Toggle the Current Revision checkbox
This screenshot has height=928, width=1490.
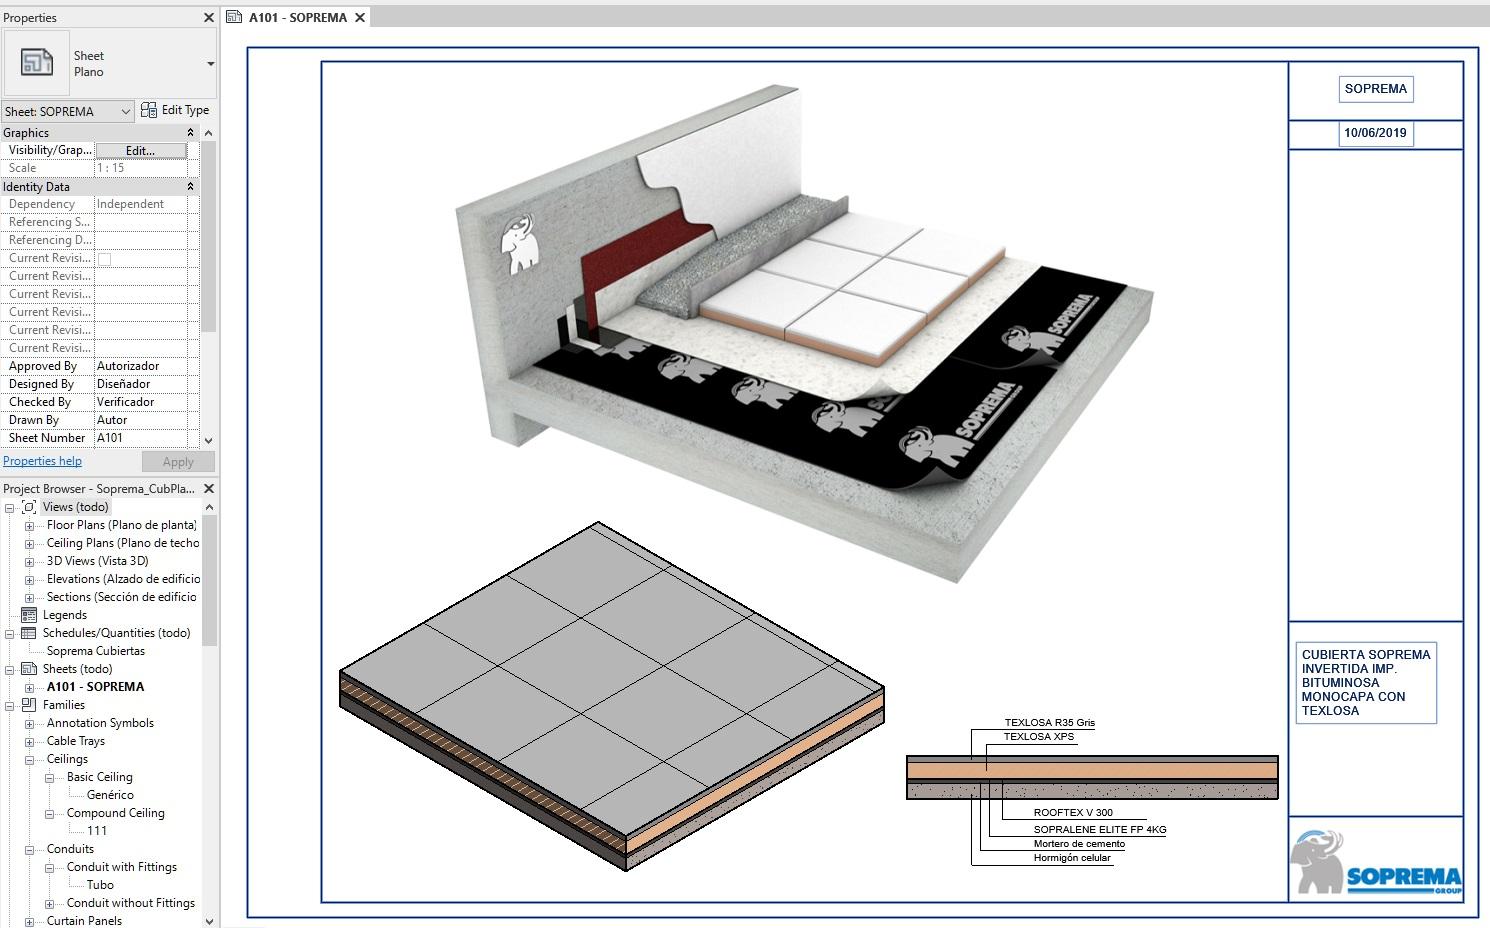(104, 259)
